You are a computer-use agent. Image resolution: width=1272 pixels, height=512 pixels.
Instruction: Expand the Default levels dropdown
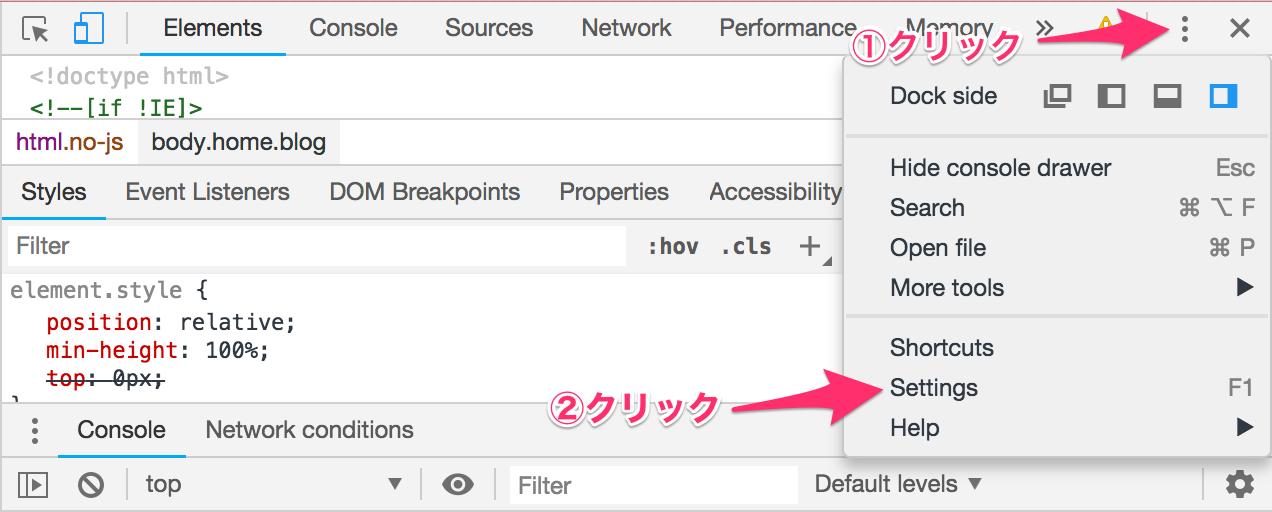pos(898,485)
